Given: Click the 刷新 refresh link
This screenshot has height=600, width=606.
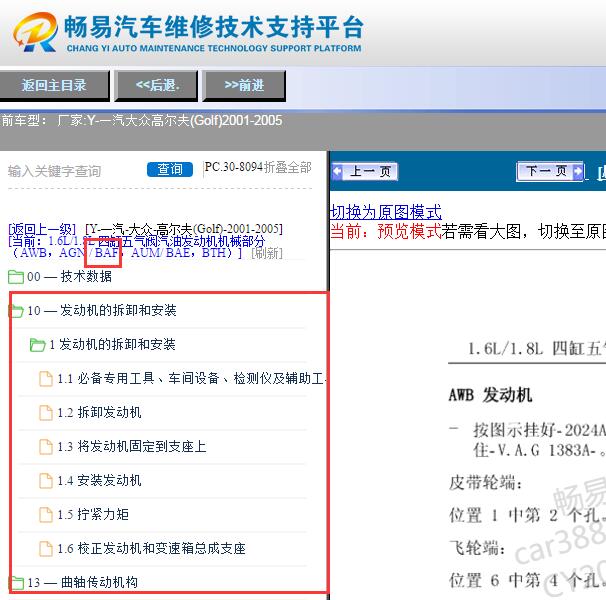Looking at the screenshot, I should [x=267, y=253].
